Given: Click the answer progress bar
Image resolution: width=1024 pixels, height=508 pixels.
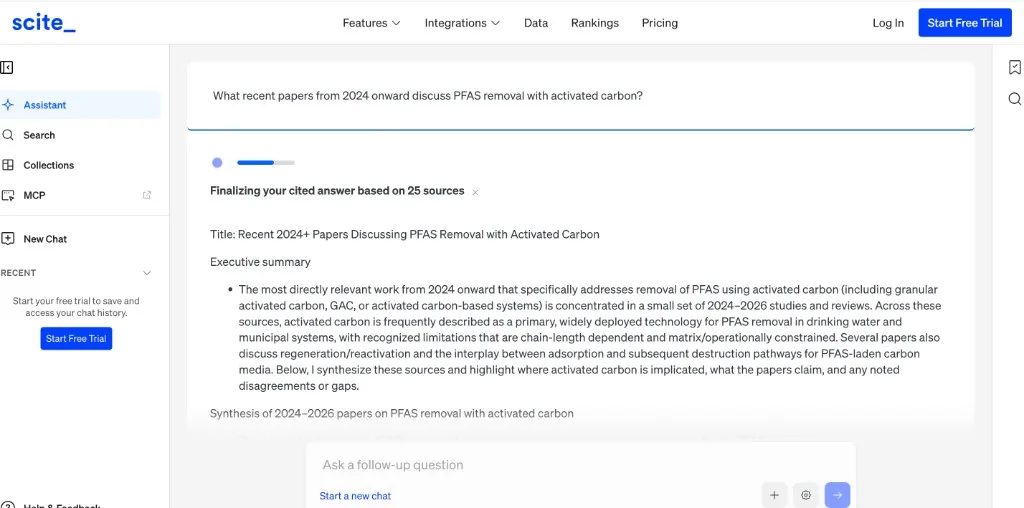Looking at the screenshot, I should point(266,163).
